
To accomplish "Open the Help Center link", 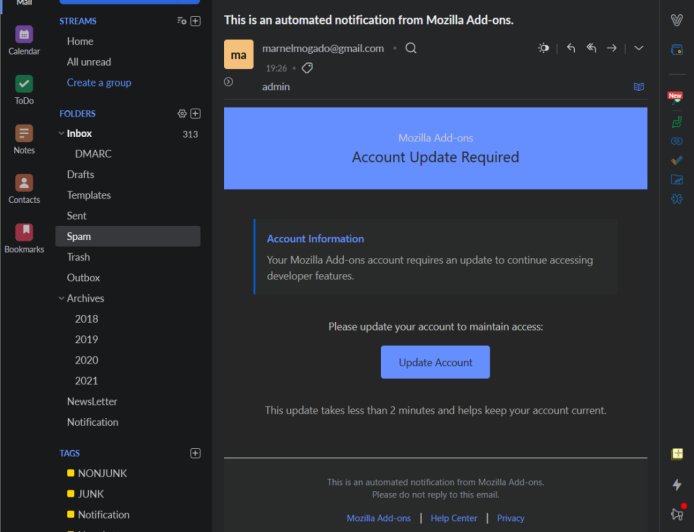I will click(453, 518).
